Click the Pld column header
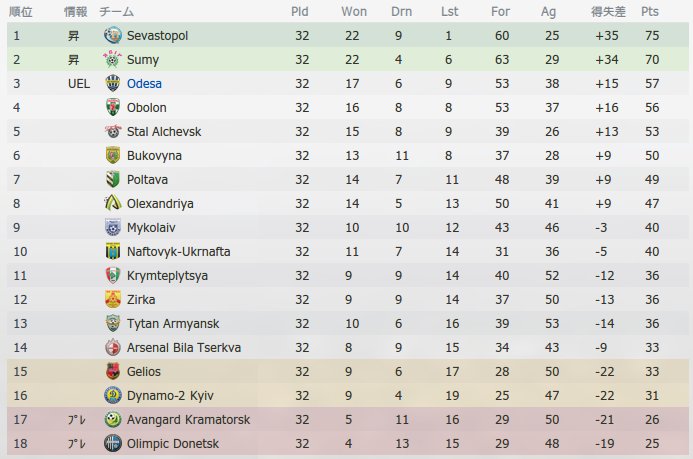The height and width of the screenshot is (459, 693). tap(300, 11)
